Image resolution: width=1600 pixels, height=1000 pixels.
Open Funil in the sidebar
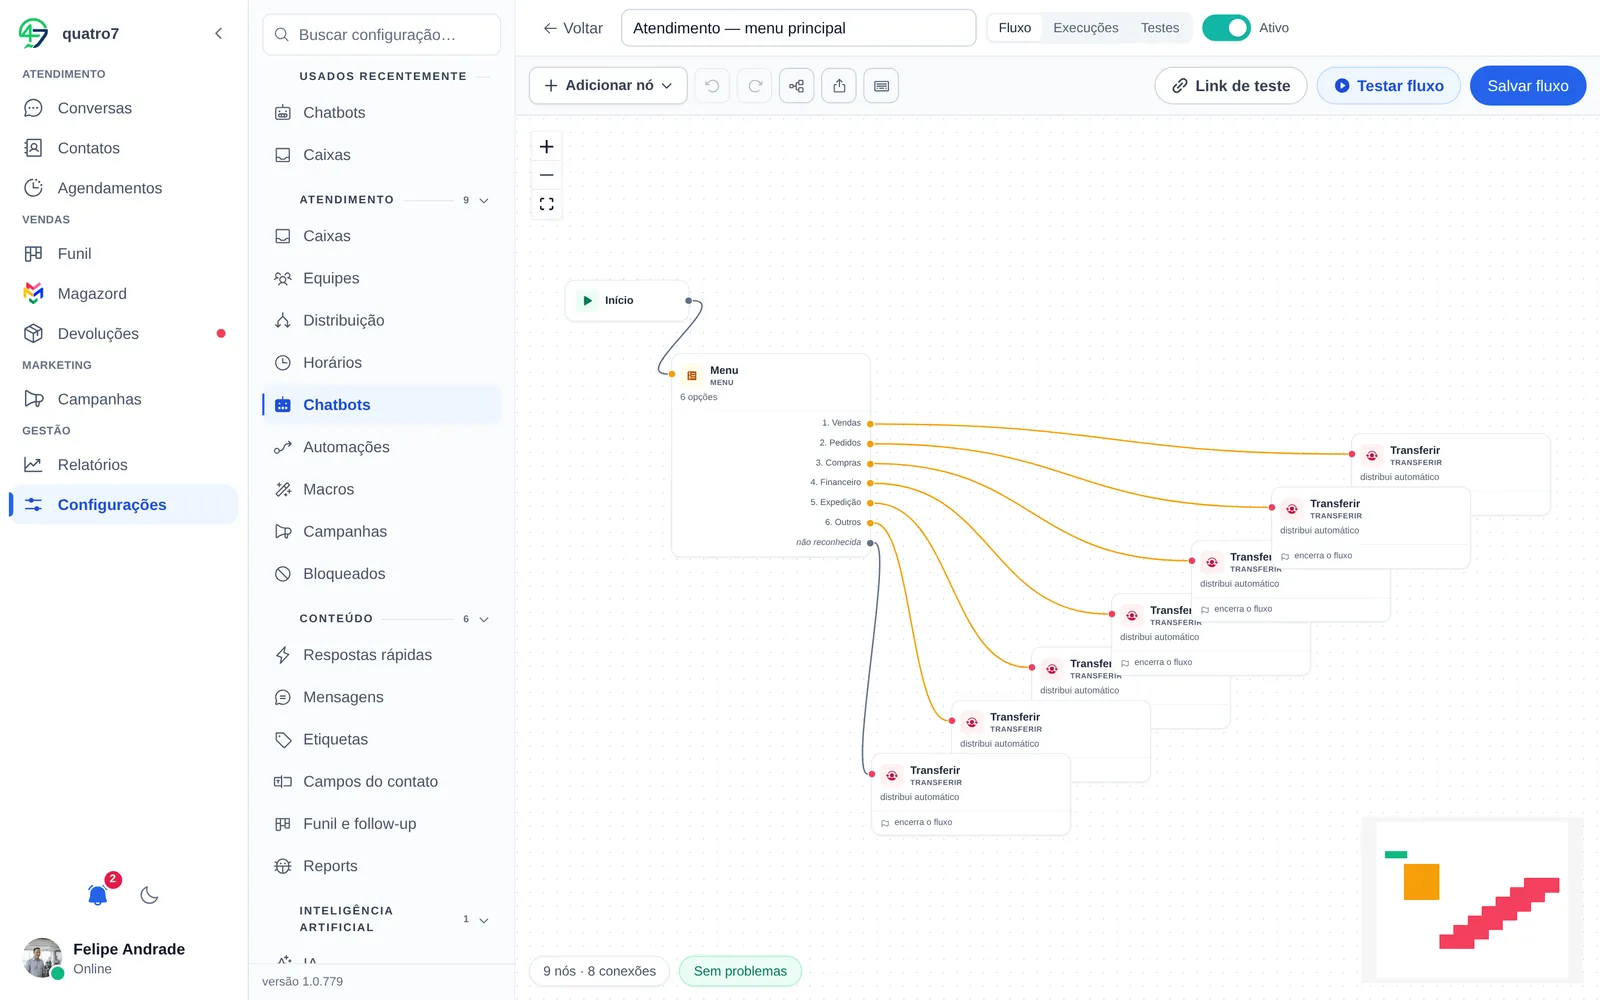click(x=124, y=253)
